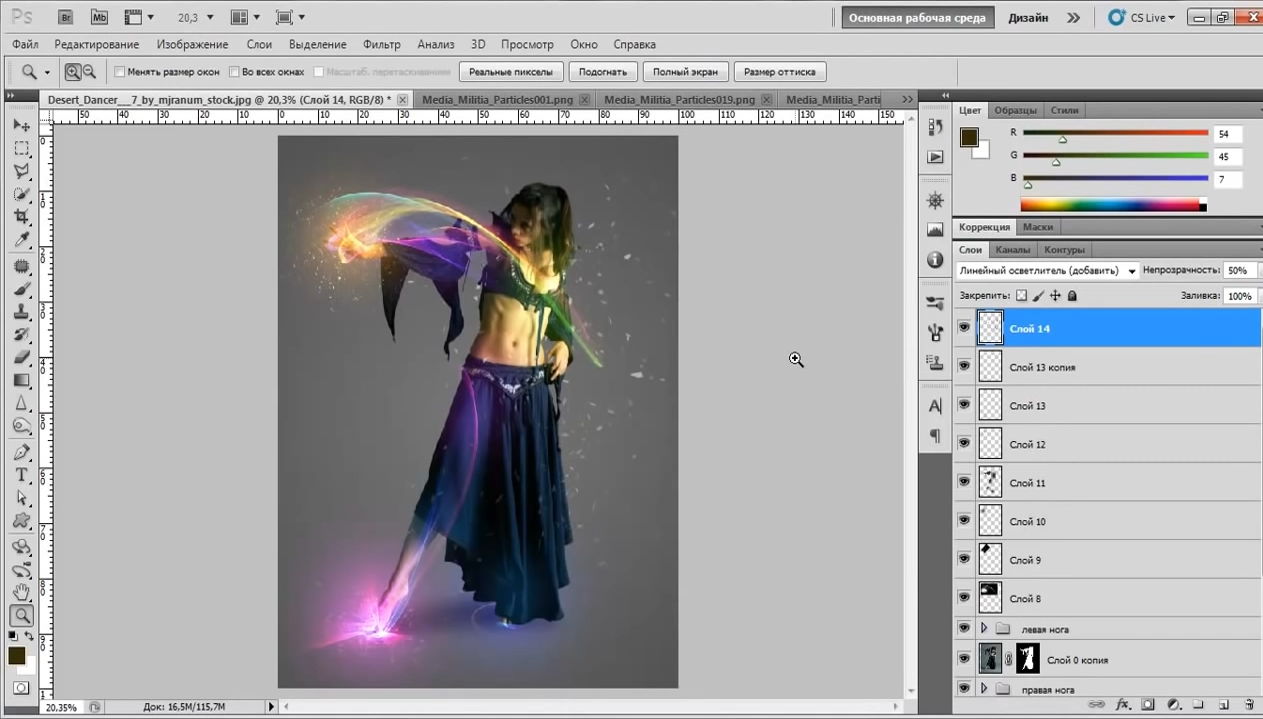
Task: Check the 'Во всех окнах' option
Action: [x=234, y=72]
